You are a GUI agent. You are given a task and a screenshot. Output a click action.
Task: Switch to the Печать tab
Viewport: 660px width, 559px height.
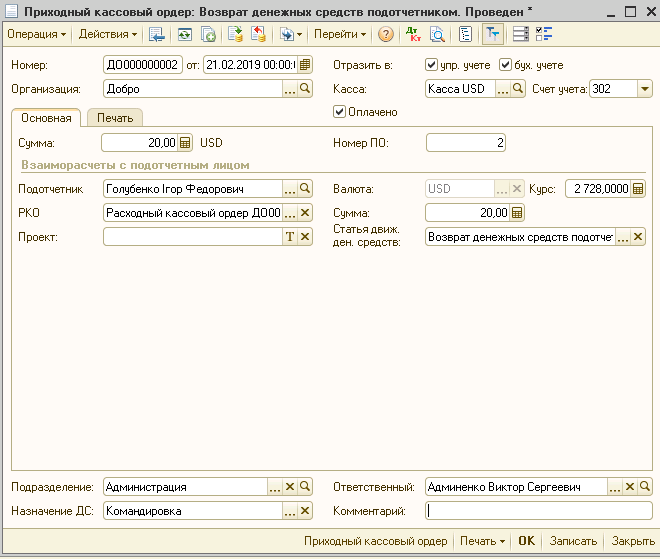point(115,118)
